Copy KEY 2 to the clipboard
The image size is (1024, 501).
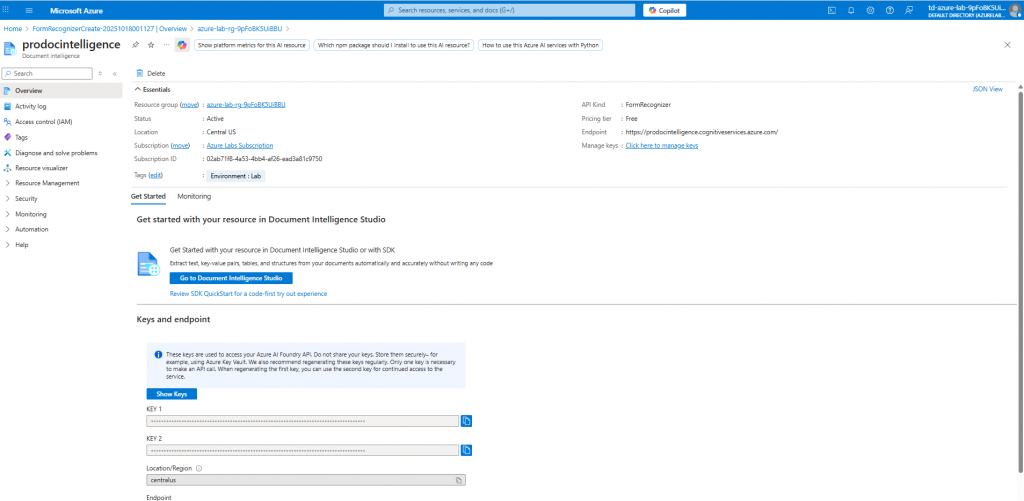466,451
